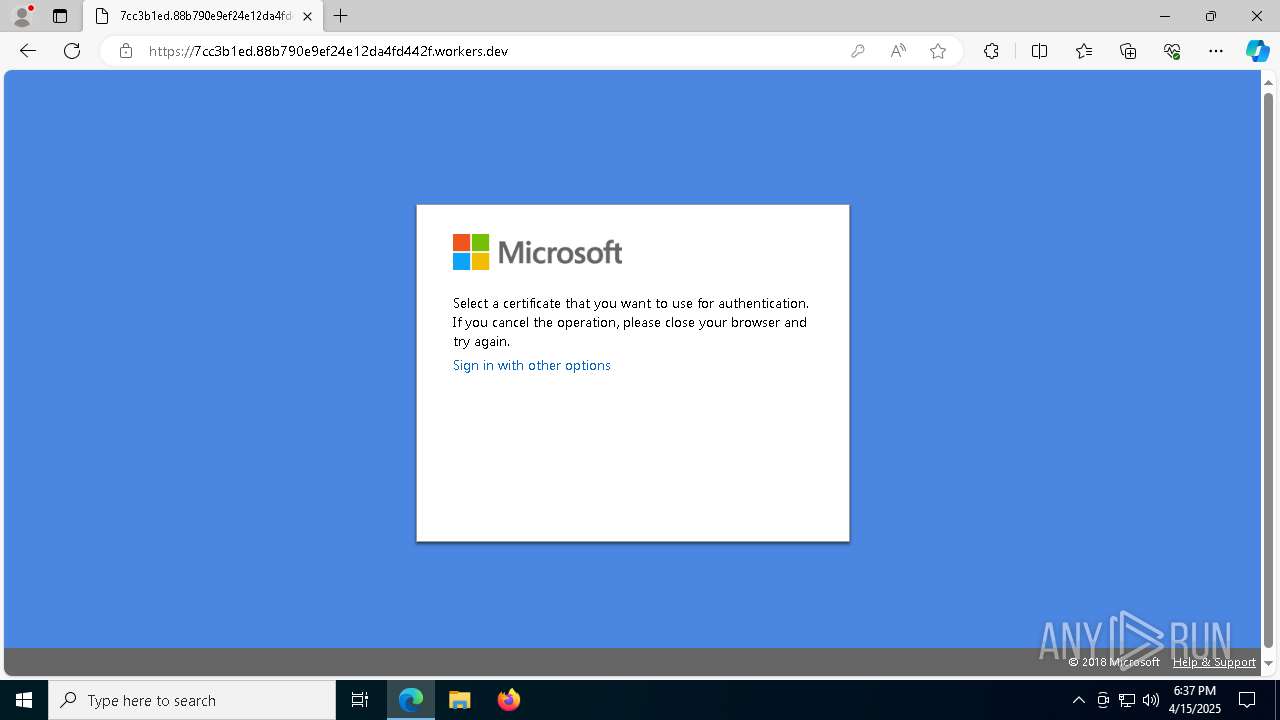Open the Copilot sidebar icon
The height and width of the screenshot is (720, 1280).
(x=1257, y=51)
